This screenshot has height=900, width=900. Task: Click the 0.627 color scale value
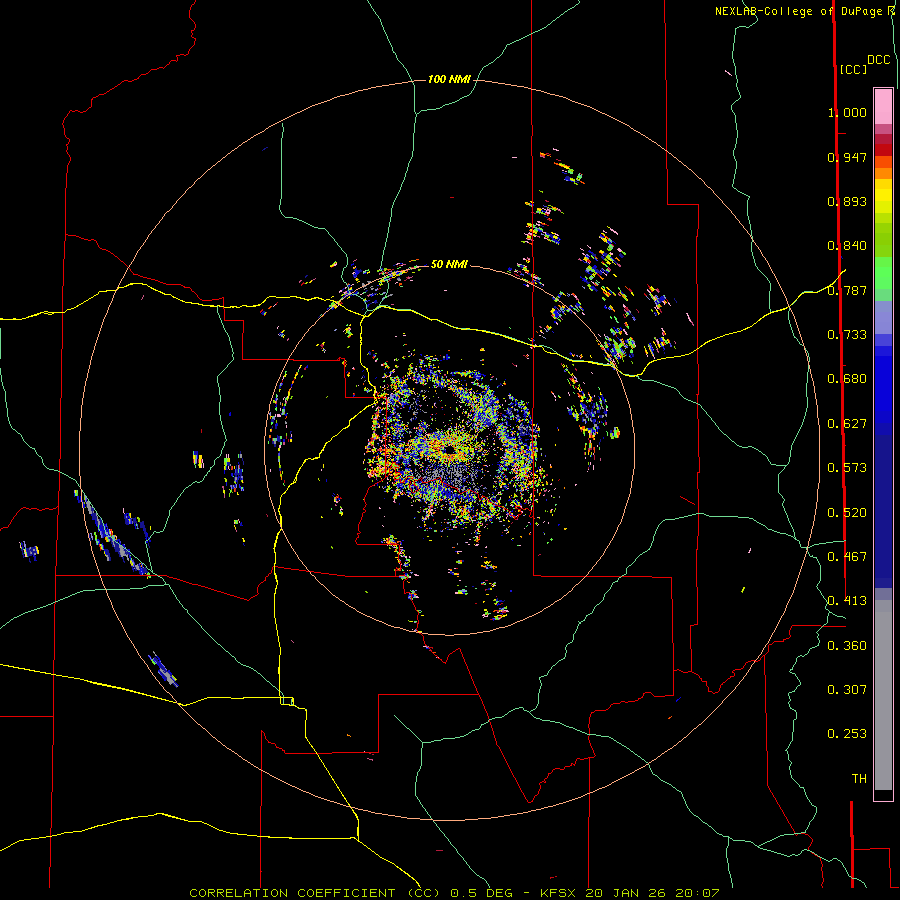pos(847,424)
